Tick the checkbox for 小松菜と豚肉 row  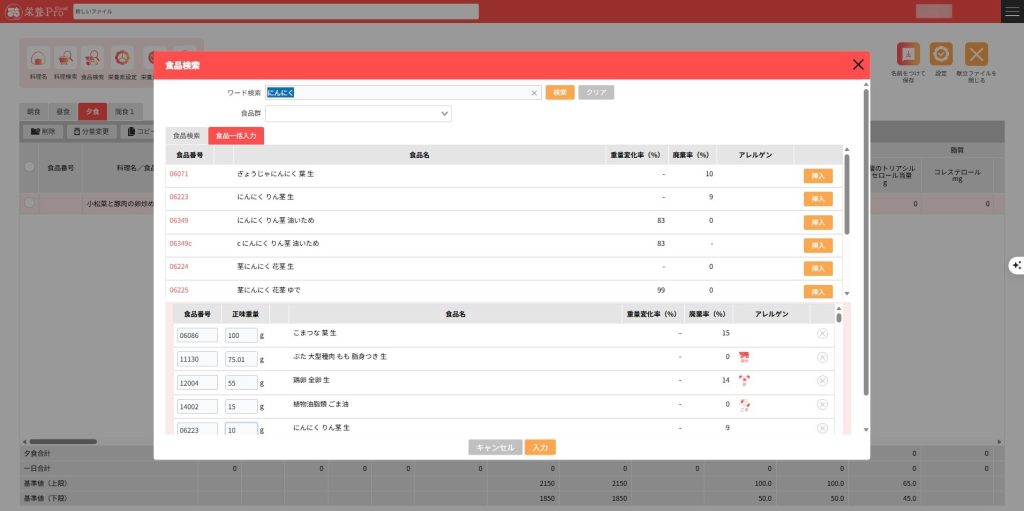[x=30, y=203]
